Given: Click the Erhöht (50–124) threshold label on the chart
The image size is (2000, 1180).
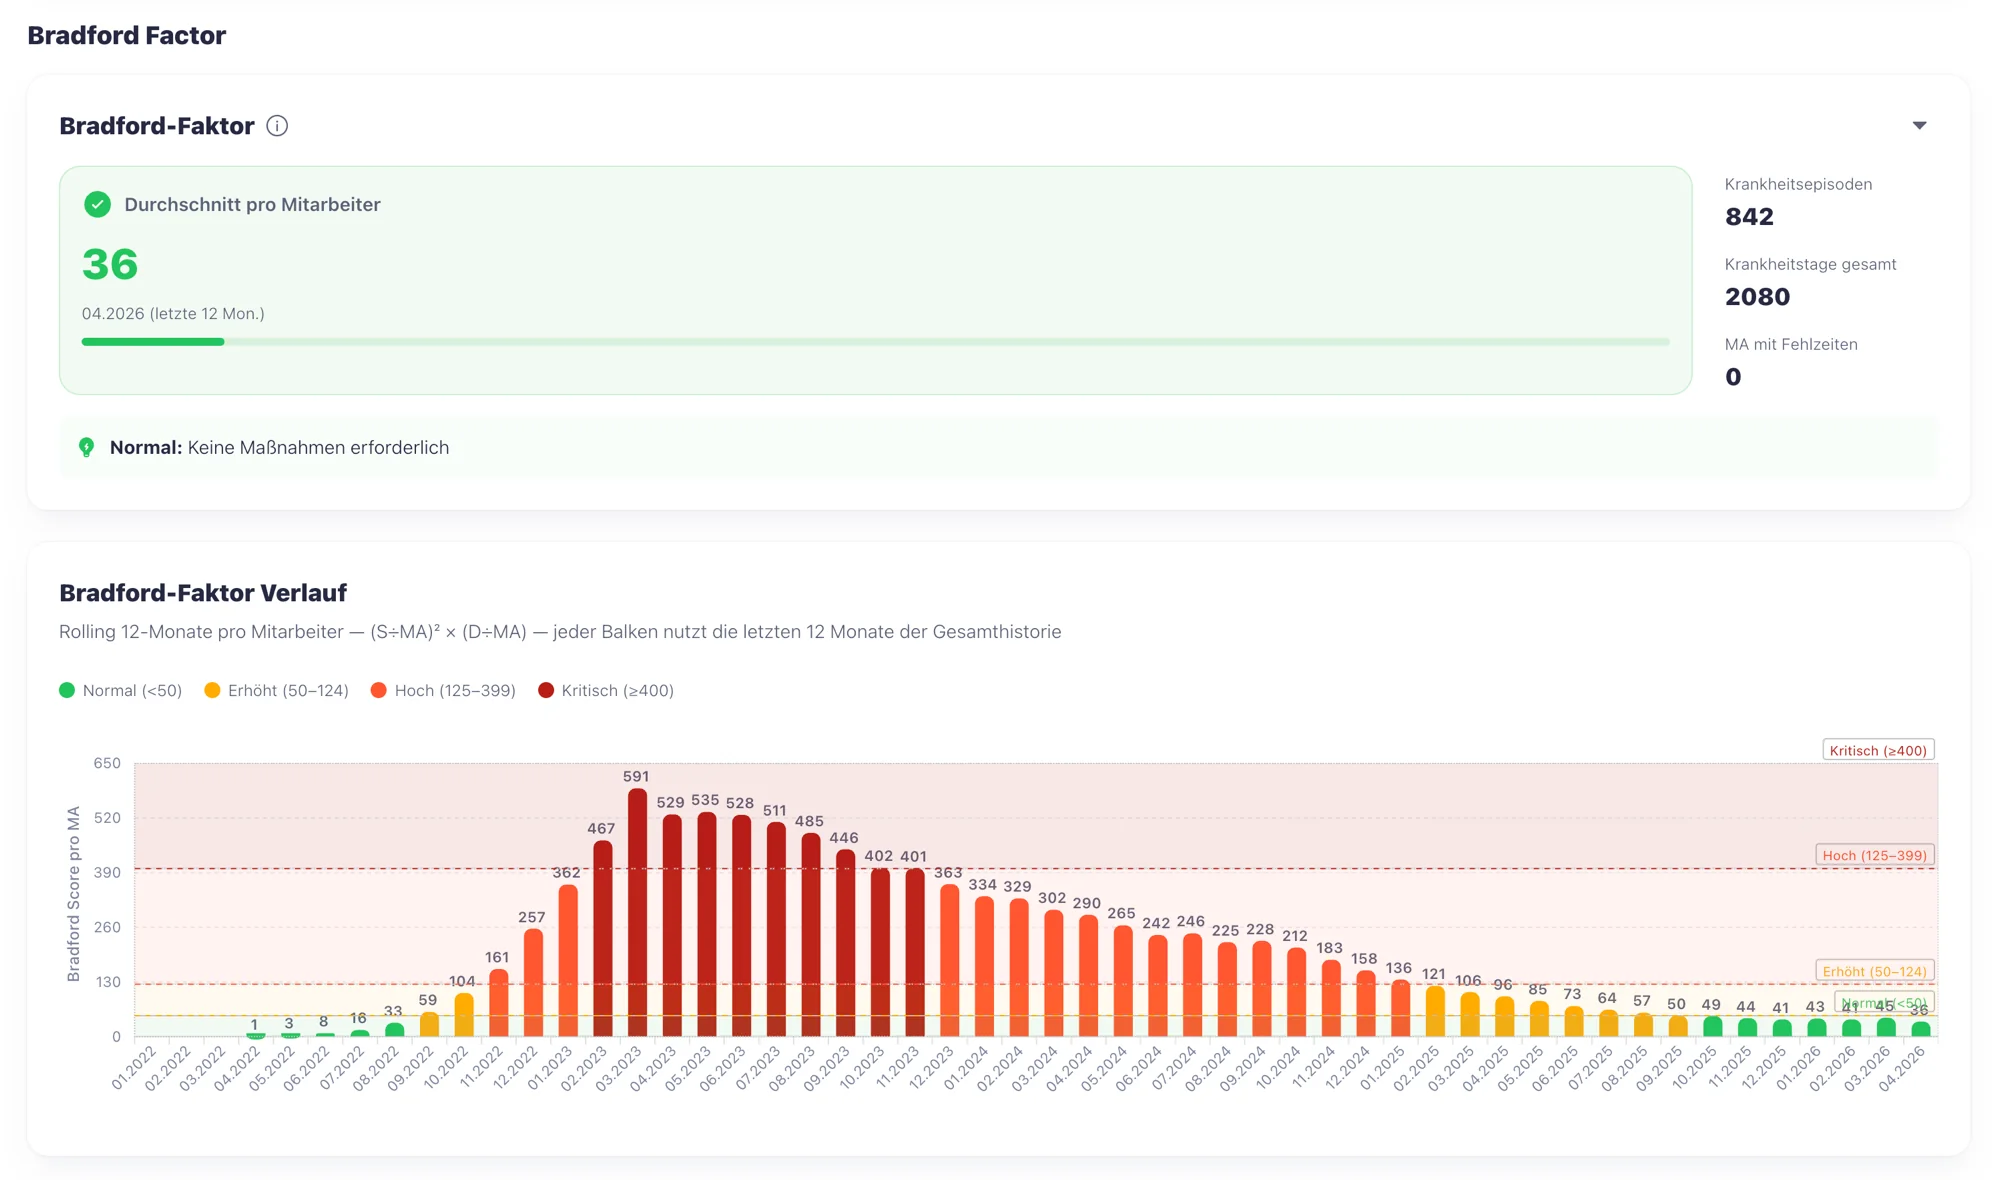Looking at the screenshot, I should 1874,971.
